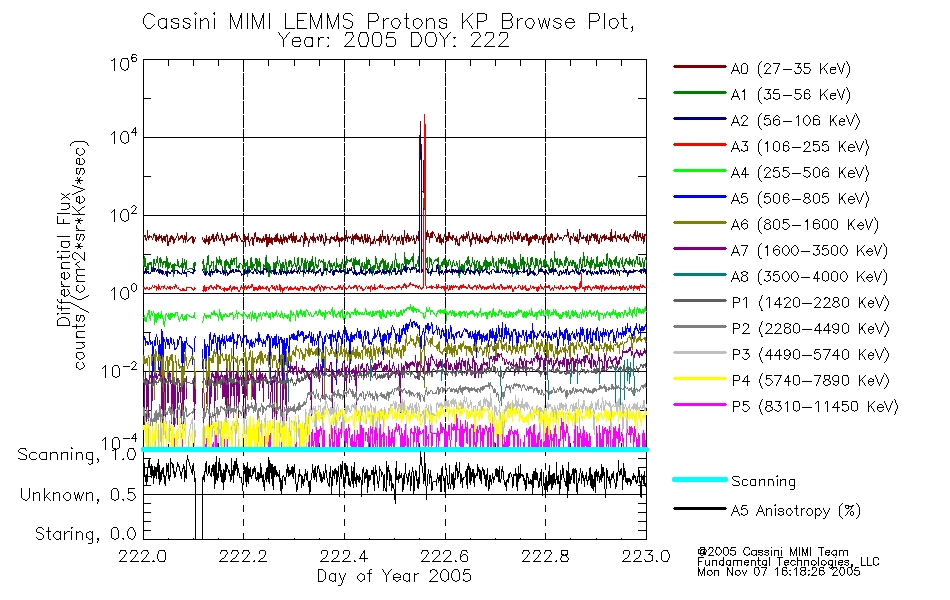Click the 'Year: 2005 DOY: 222' subtitle
The height and width of the screenshot is (600, 950).
tap(394, 41)
